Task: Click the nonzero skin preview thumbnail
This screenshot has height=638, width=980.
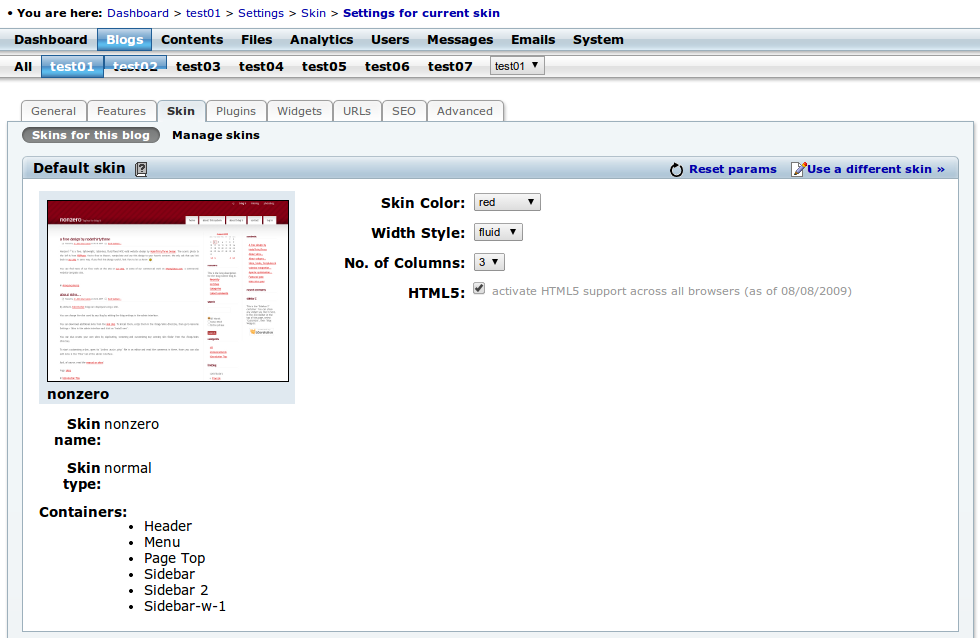Action: 168,291
